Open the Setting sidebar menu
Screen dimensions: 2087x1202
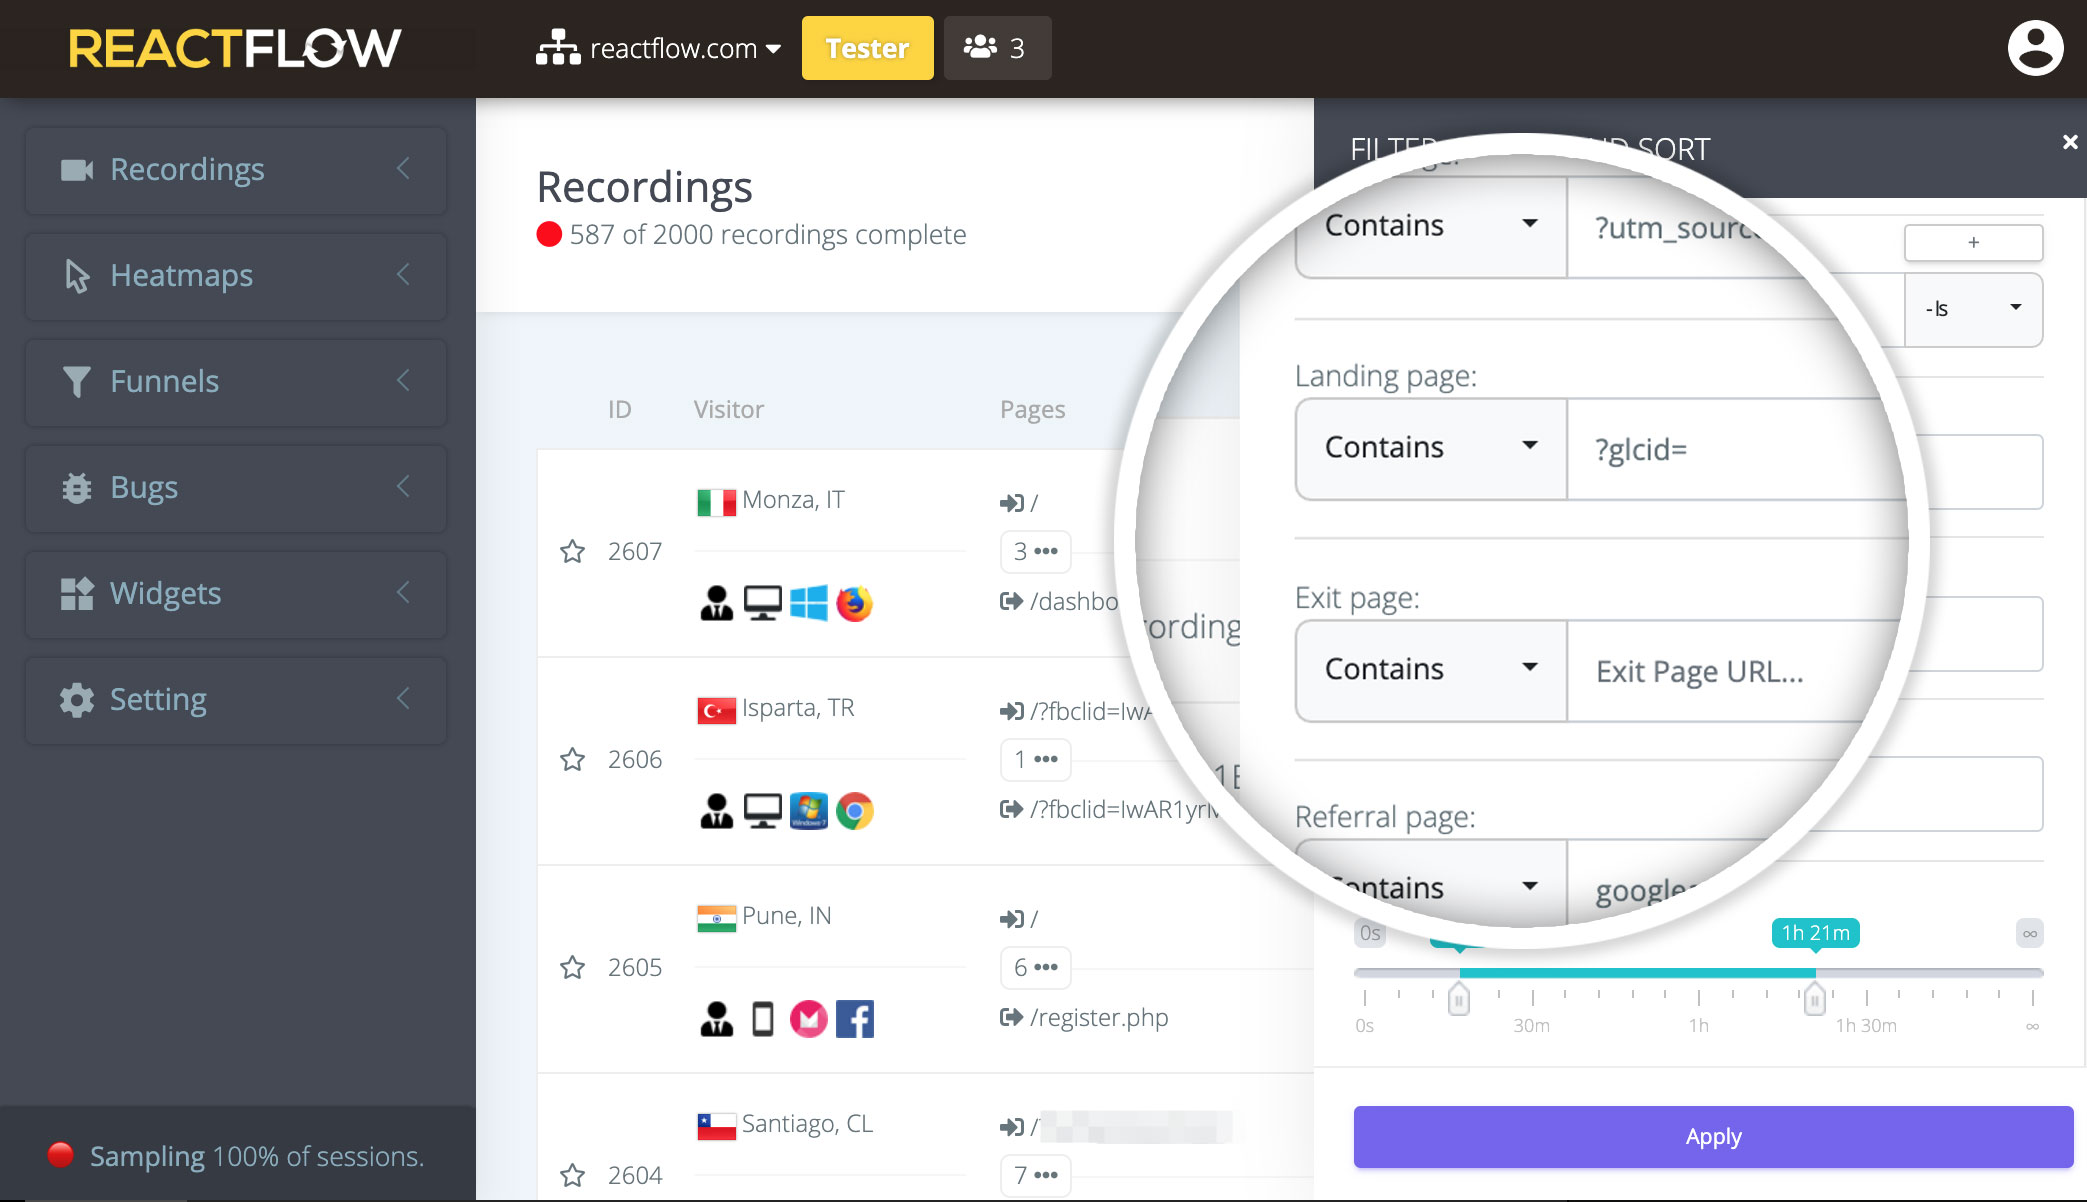click(236, 700)
